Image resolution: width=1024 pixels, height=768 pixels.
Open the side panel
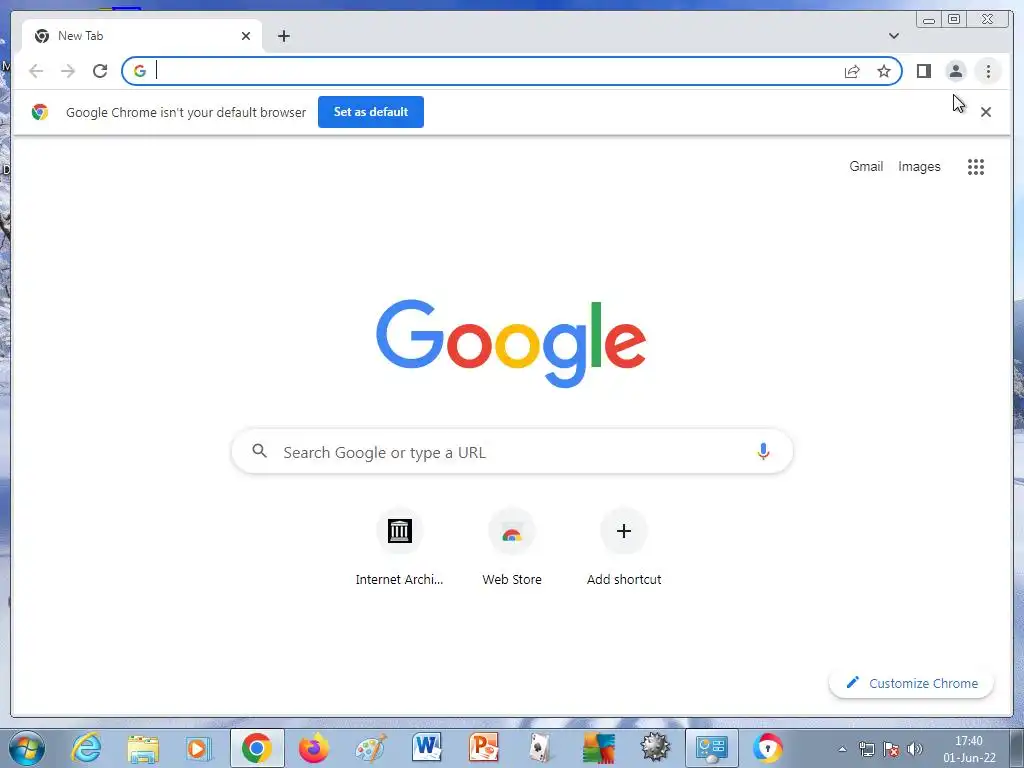tap(923, 71)
